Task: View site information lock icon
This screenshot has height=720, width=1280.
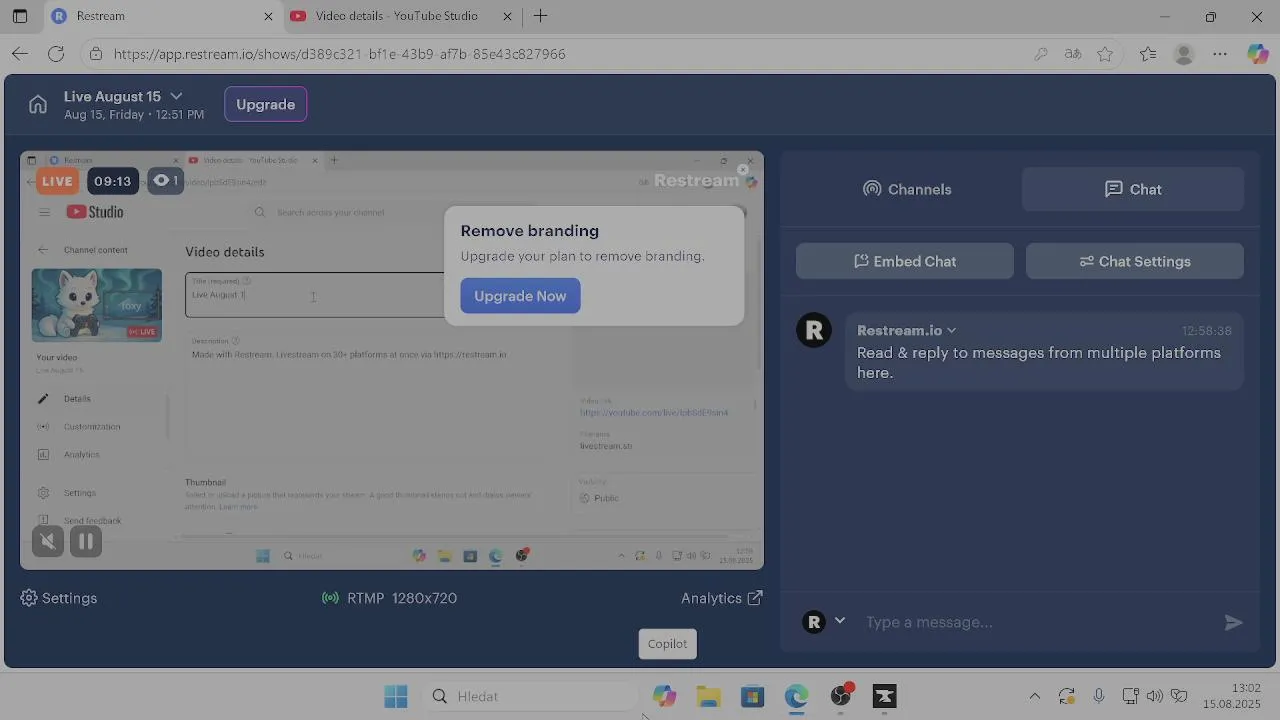Action: pos(95,54)
